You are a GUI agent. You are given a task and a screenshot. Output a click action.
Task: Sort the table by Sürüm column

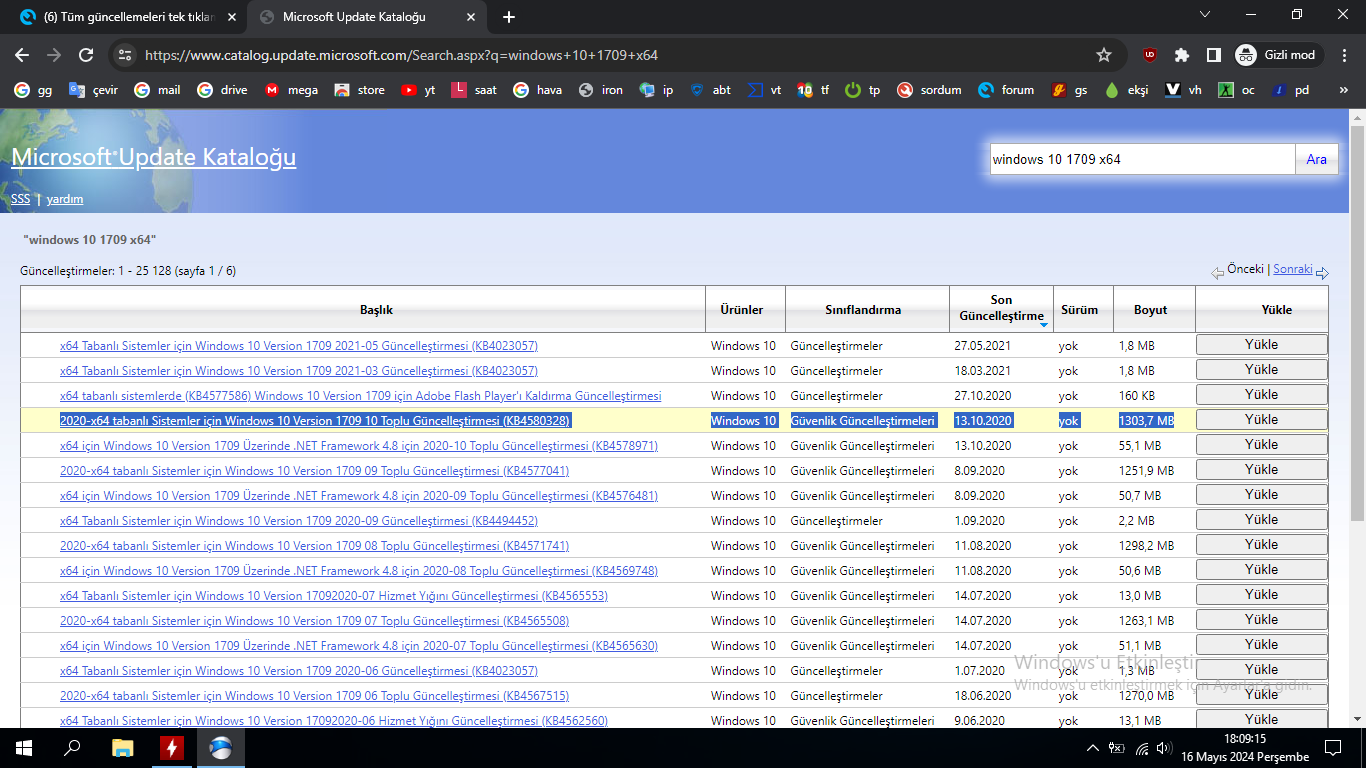coord(1079,310)
